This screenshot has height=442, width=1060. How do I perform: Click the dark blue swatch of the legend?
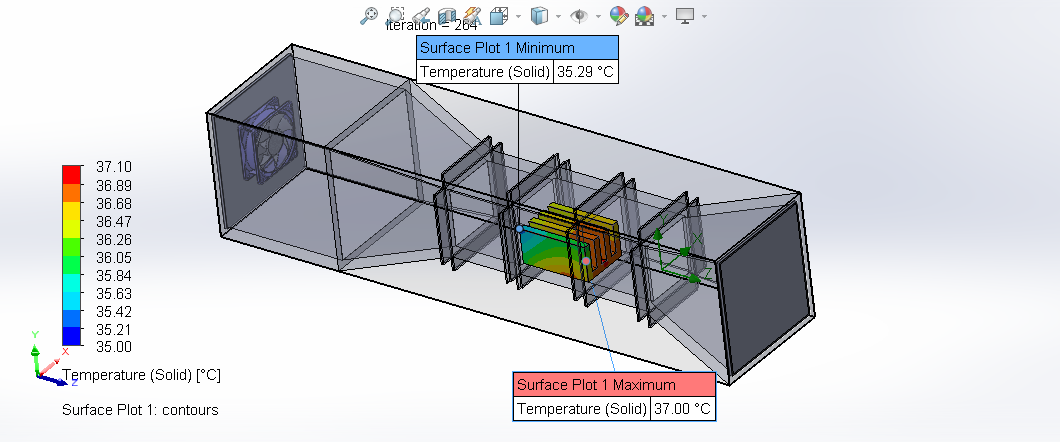click(x=71, y=337)
